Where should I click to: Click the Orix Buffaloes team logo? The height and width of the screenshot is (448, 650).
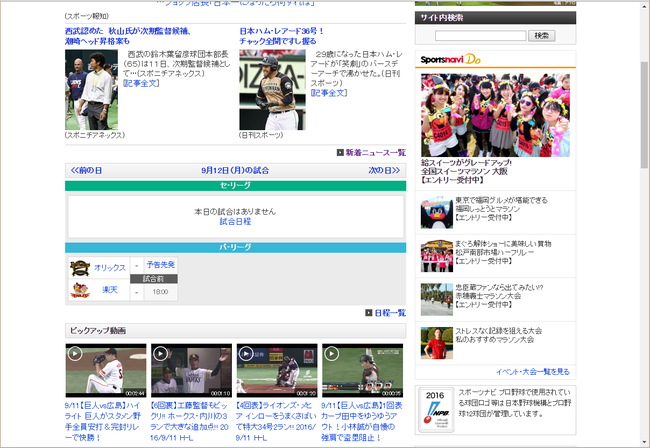tap(80, 268)
